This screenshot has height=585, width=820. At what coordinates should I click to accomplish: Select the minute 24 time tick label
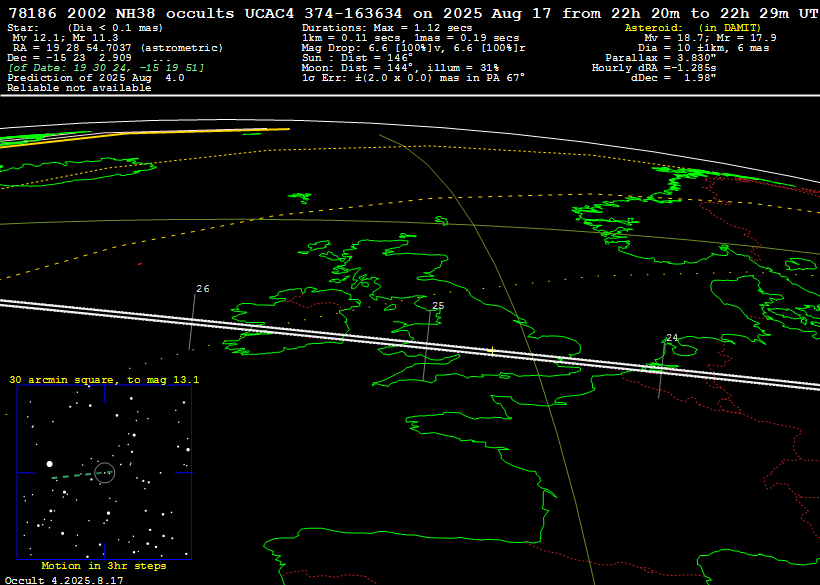coord(672,338)
